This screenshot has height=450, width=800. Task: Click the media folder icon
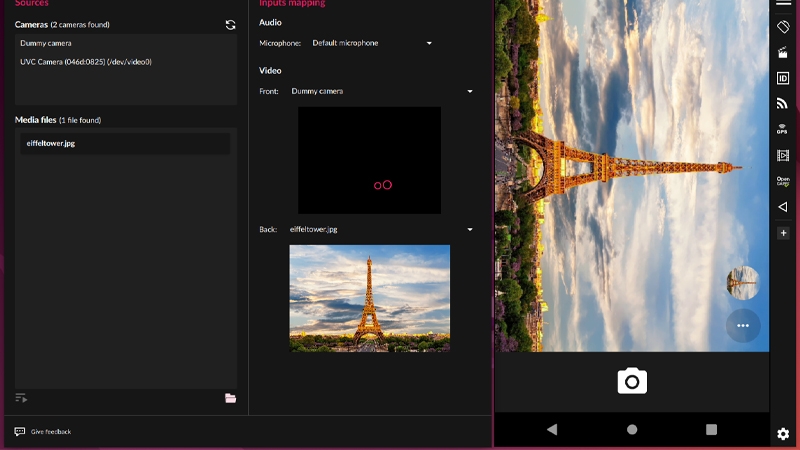(x=231, y=398)
